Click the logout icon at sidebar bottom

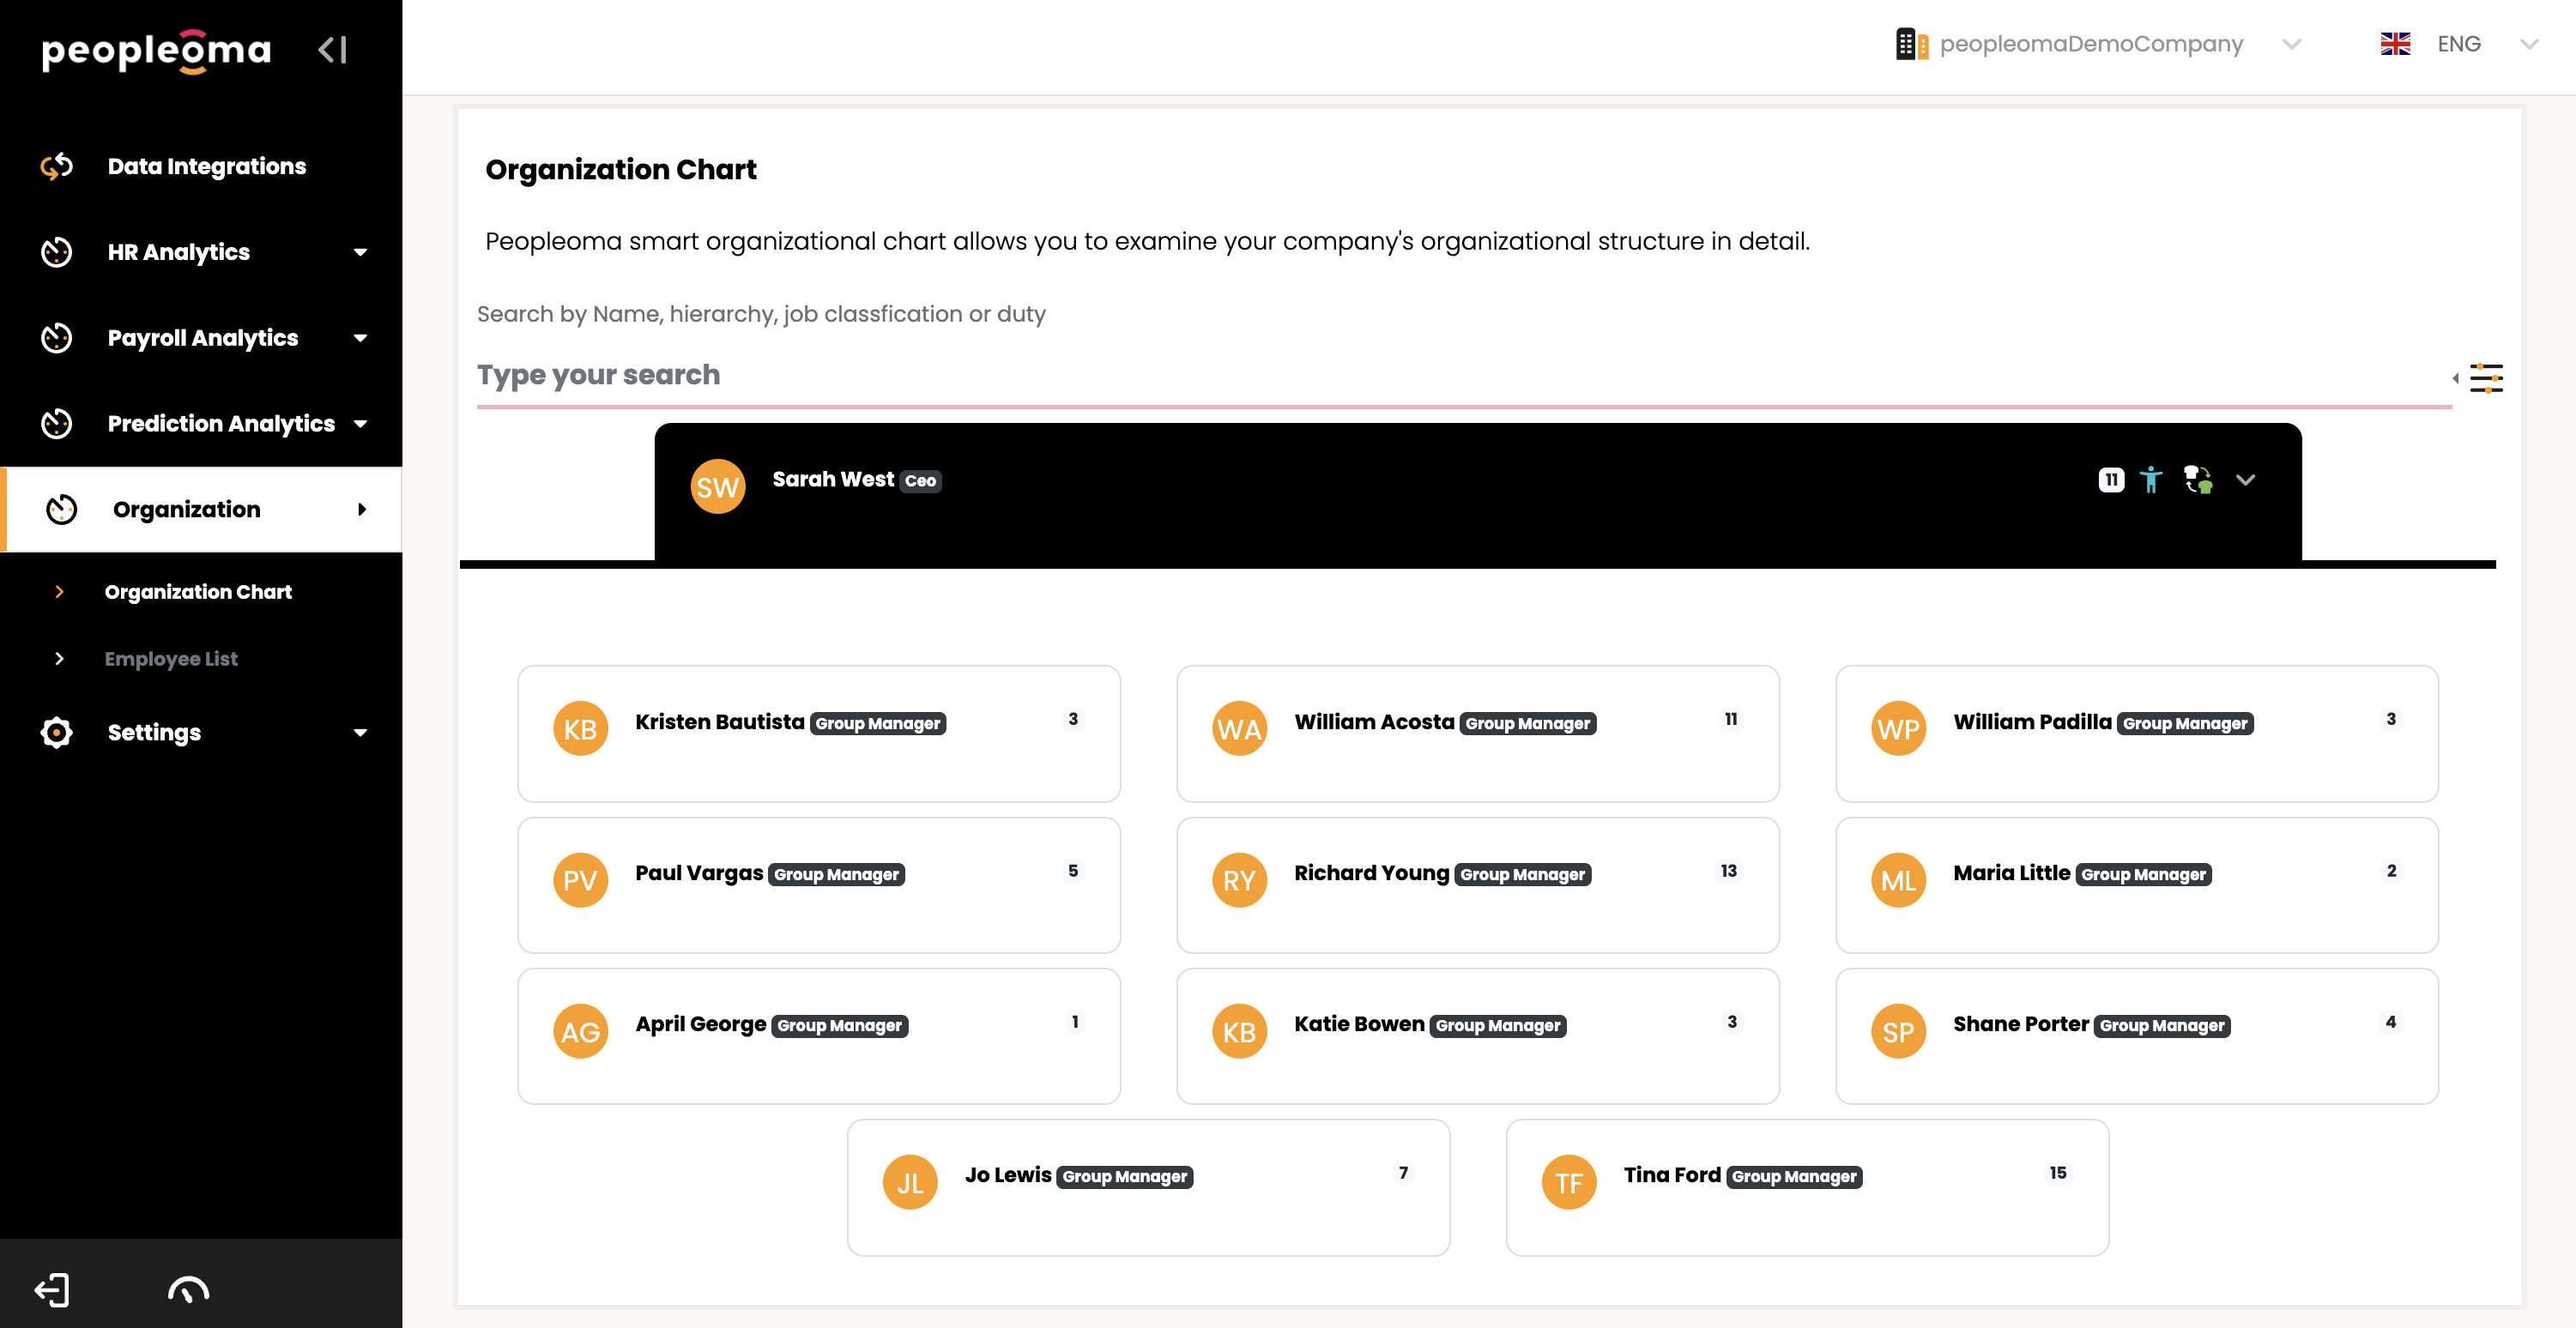[52, 1290]
